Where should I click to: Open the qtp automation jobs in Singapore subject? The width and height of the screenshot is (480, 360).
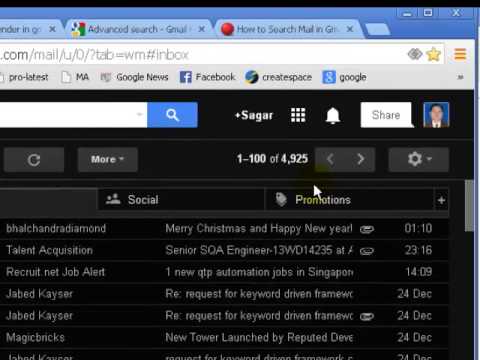(259, 272)
